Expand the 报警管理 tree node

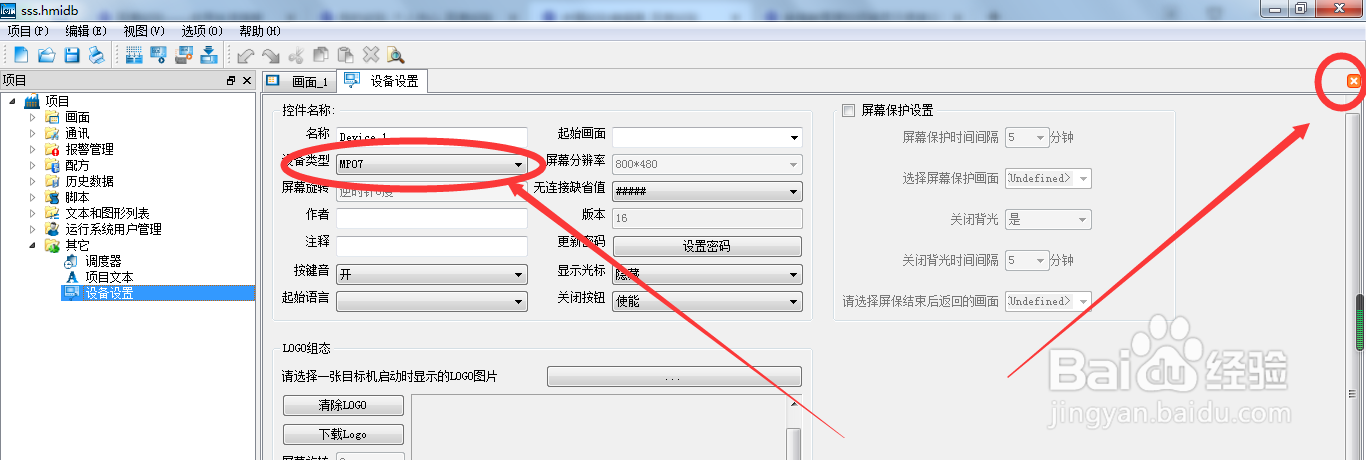(x=33, y=149)
